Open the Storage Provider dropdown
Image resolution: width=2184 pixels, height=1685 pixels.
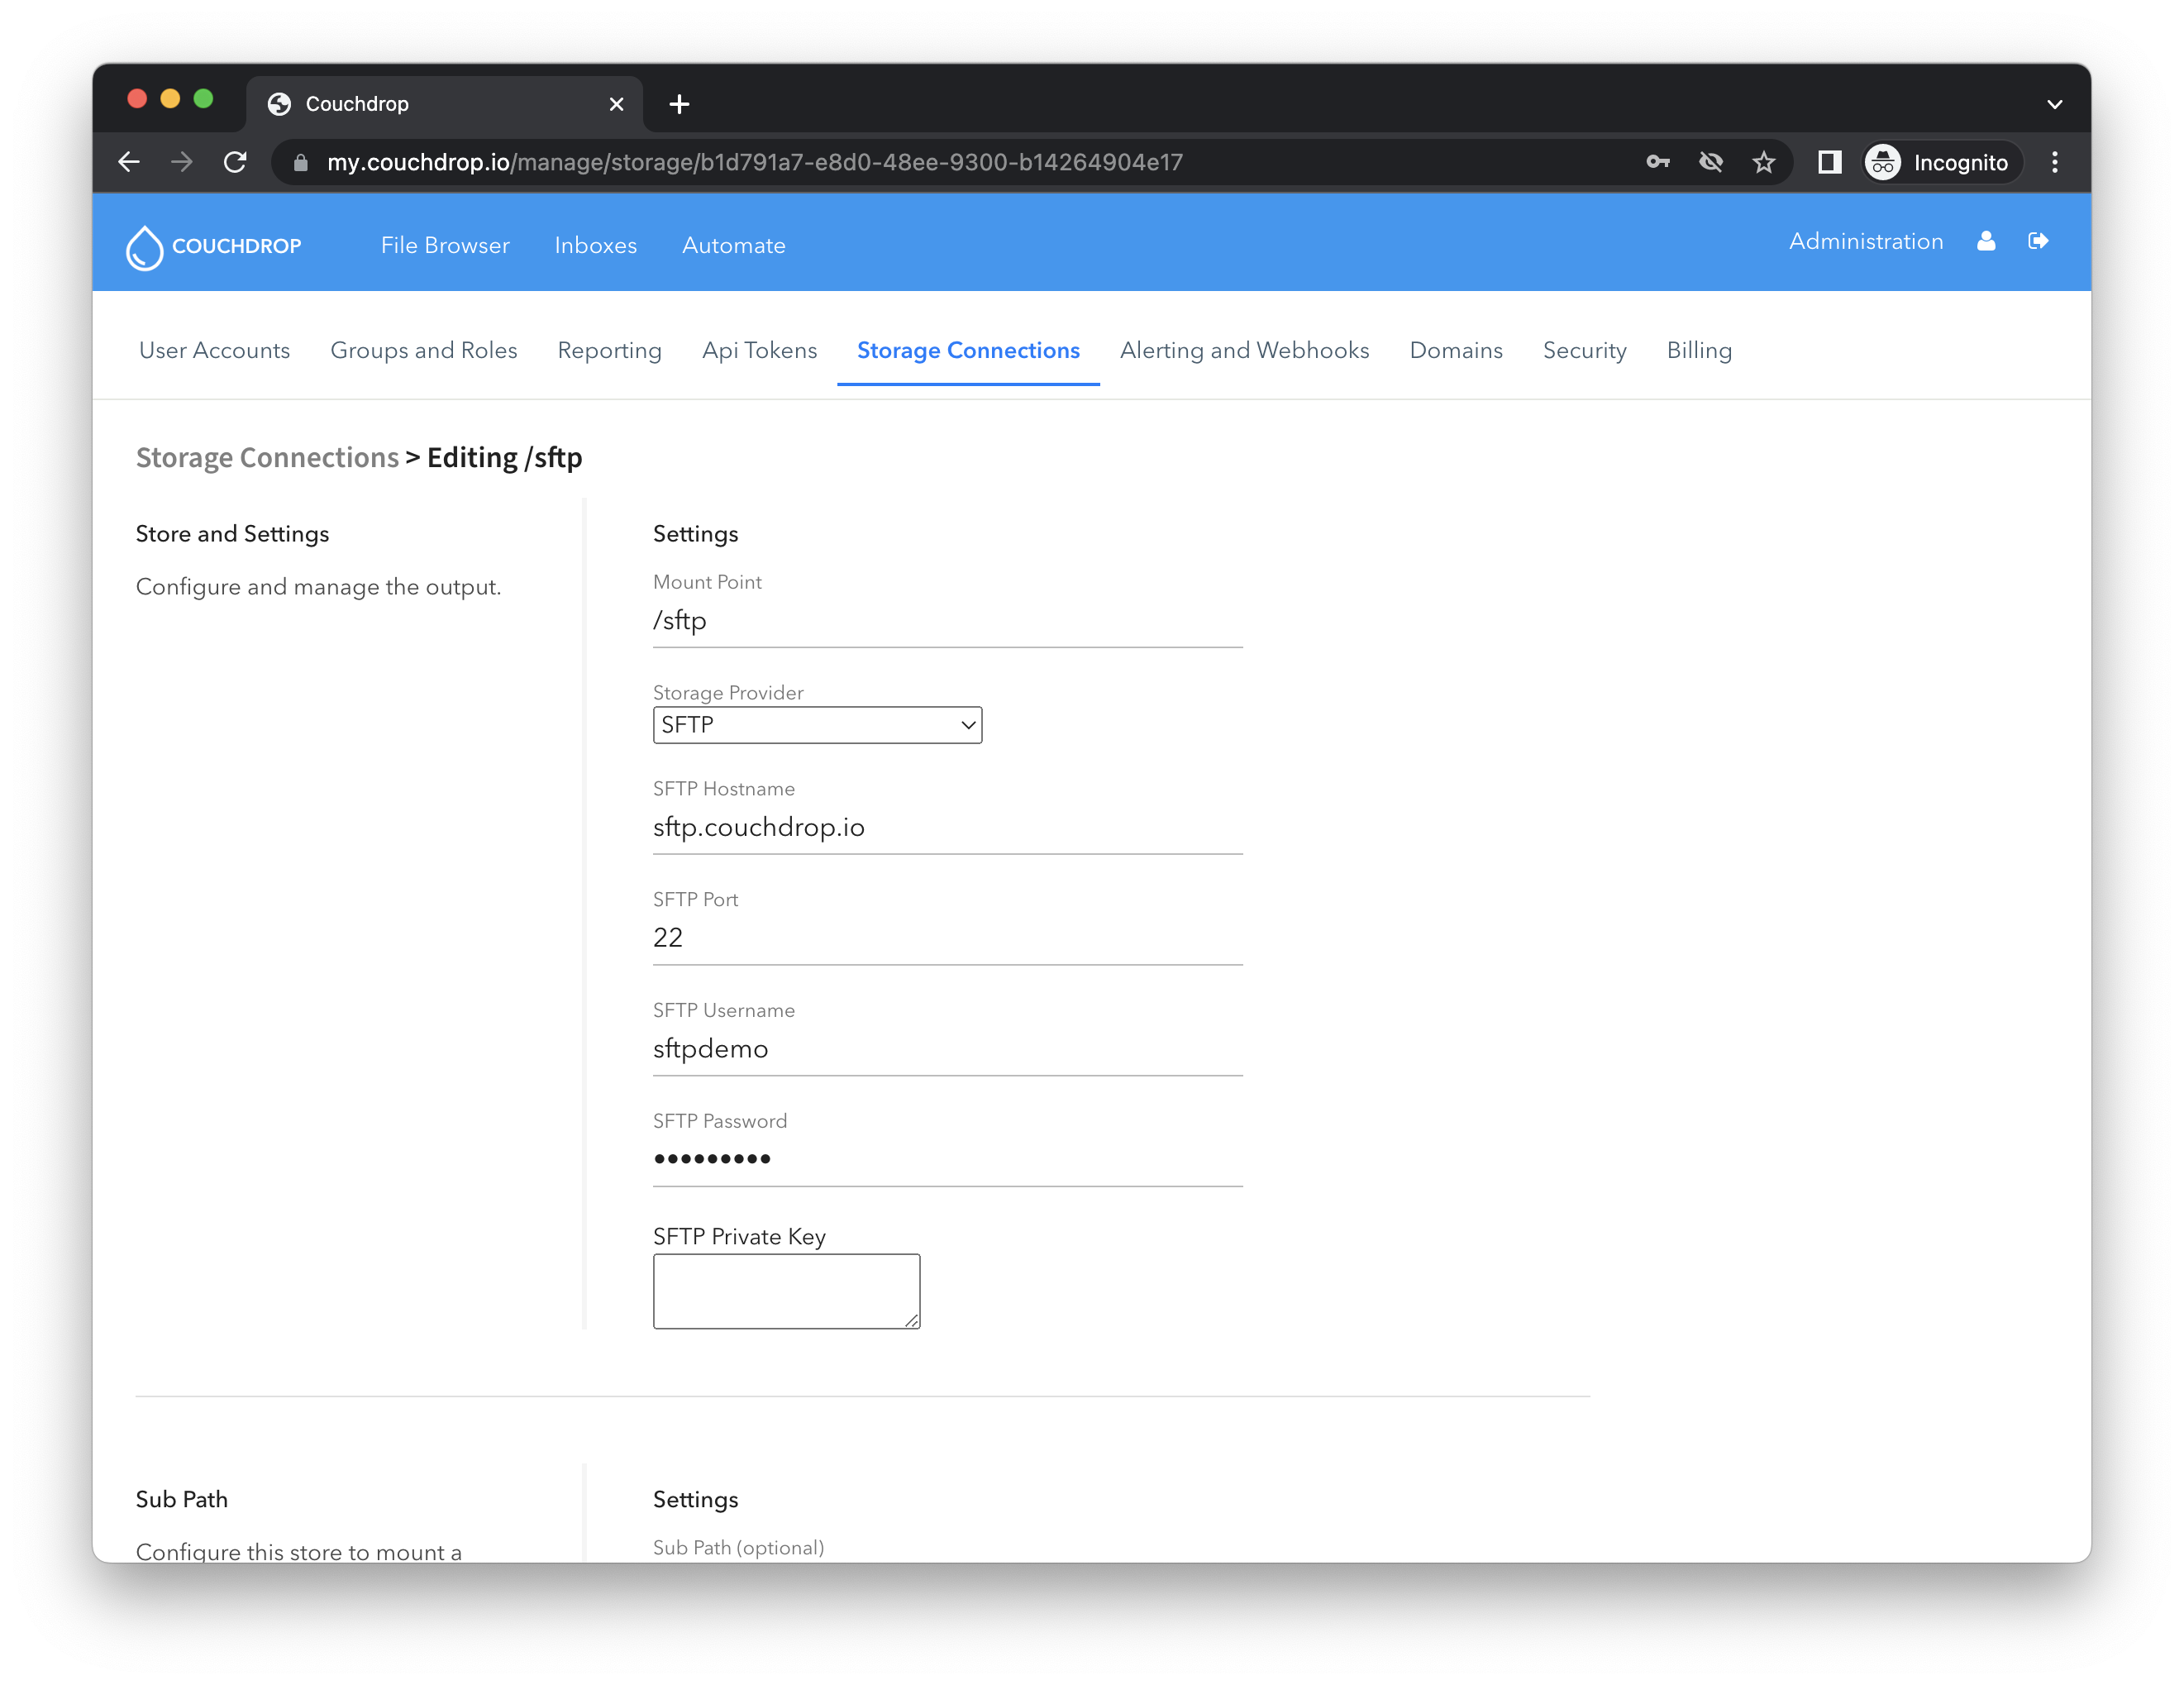tap(817, 725)
